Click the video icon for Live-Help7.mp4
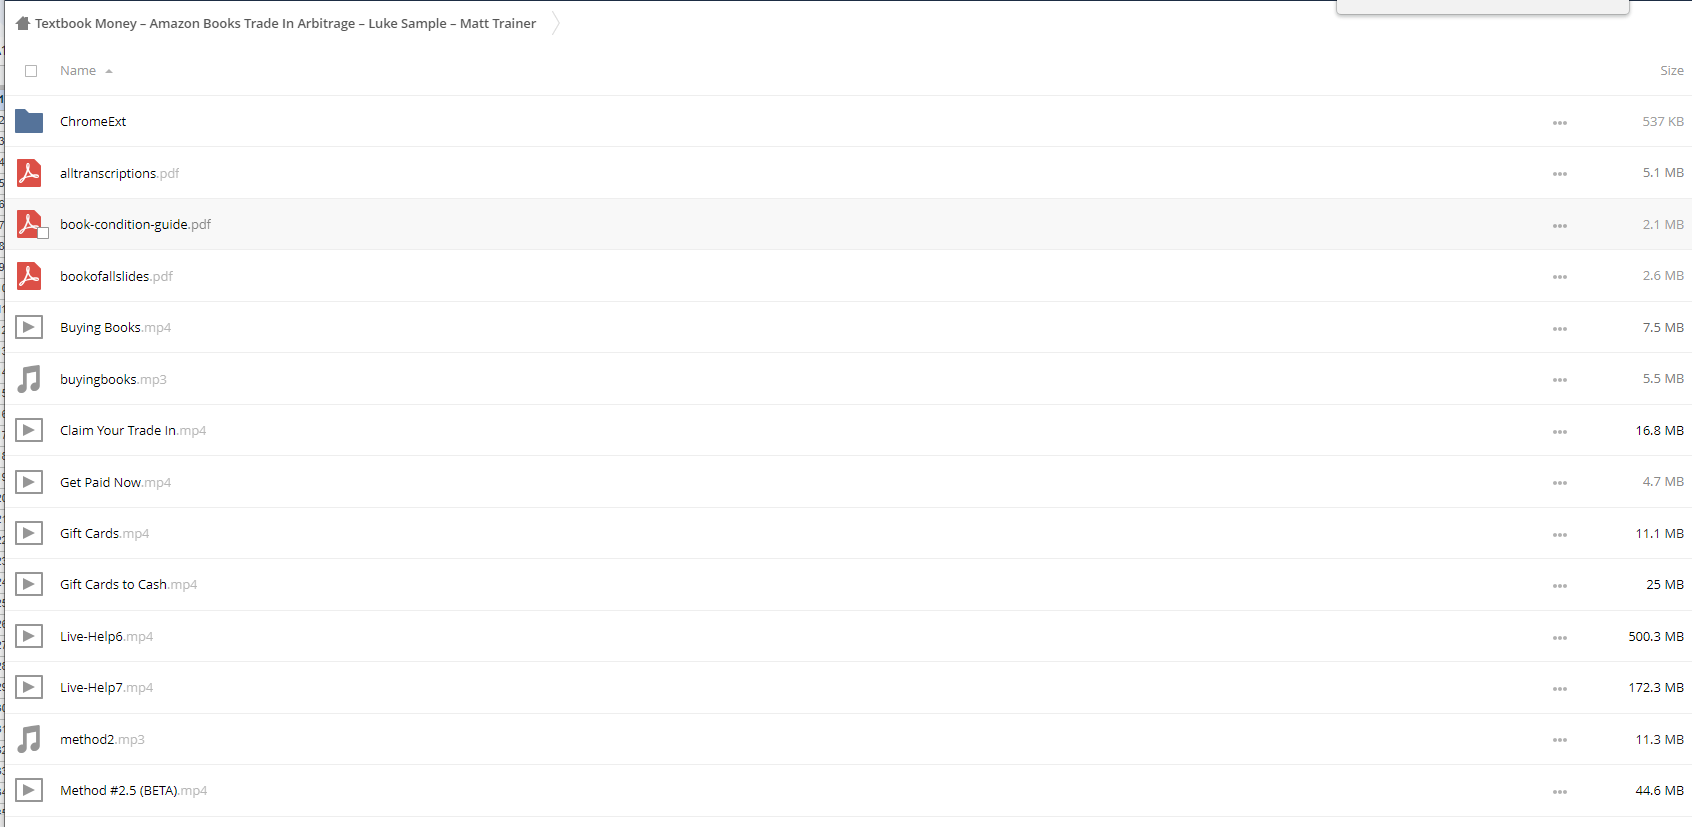This screenshot has width=1692, height=827. click(29, 687)
